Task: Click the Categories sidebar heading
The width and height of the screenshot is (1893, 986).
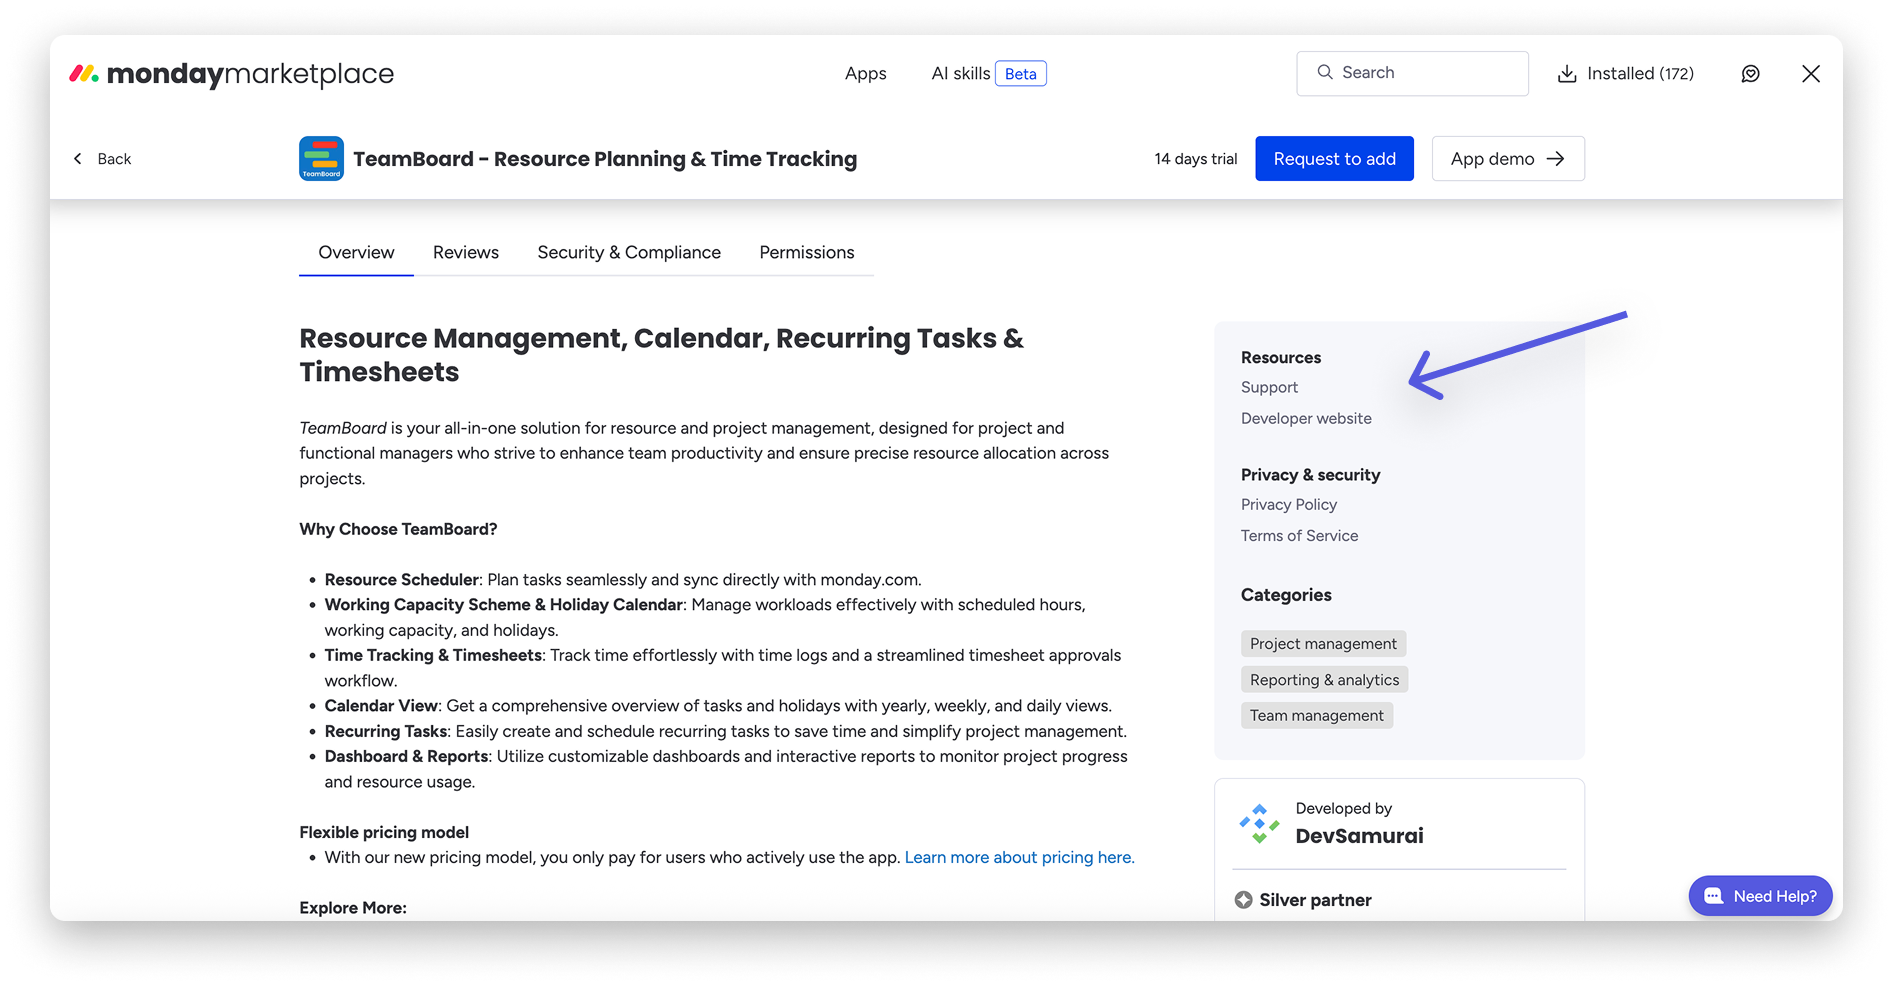Action: (1286, 595)
